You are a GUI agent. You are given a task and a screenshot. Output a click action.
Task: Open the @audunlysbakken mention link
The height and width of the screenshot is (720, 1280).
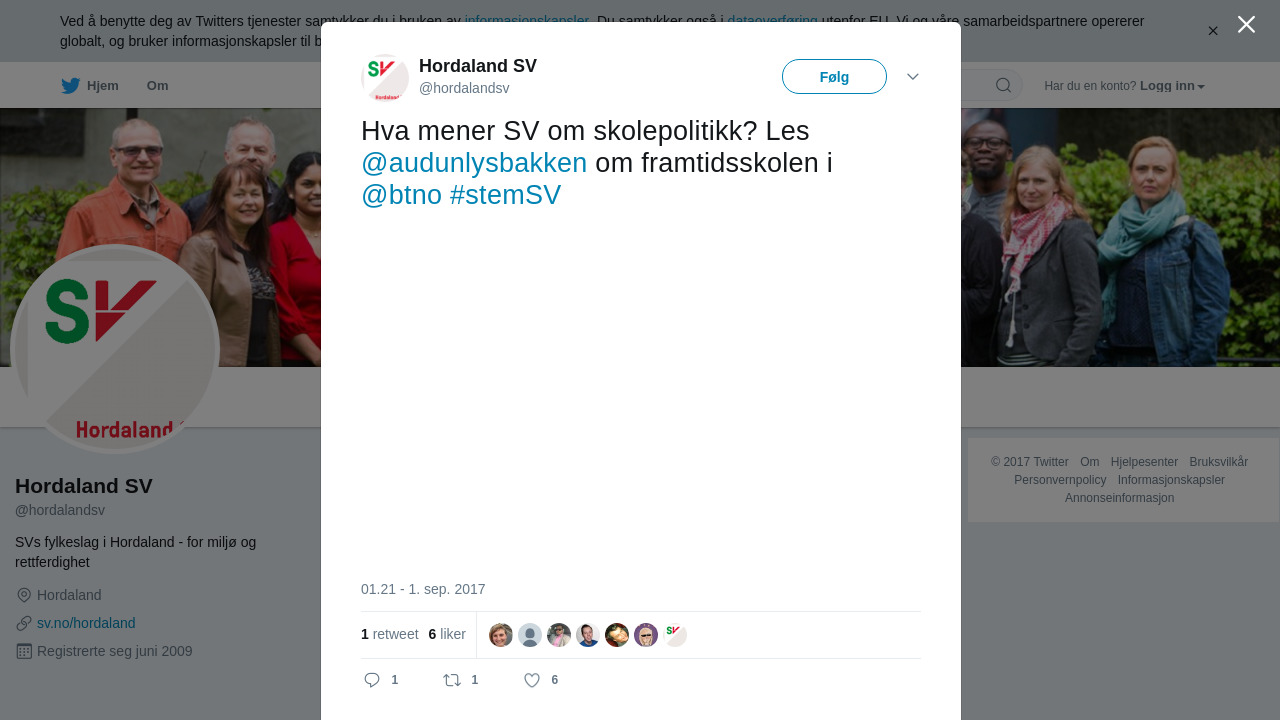click(x=474, y=163)
